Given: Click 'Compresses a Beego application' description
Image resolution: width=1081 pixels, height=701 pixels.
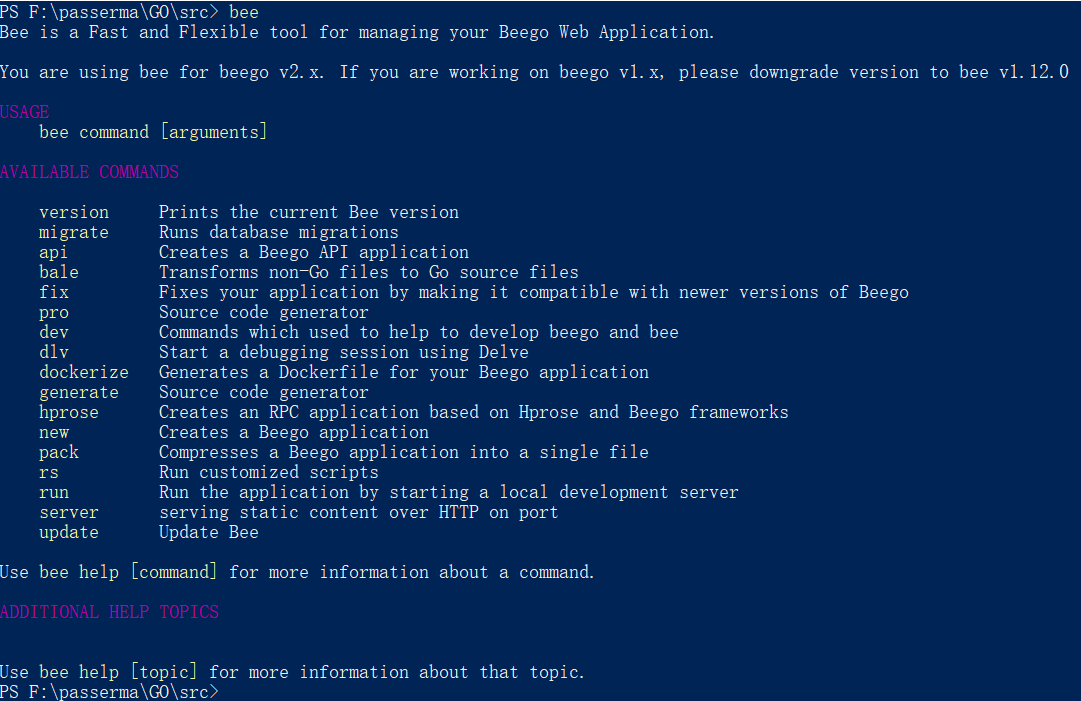Looking at the screenshot, I should pyautogui.click(x=404, y=453).
